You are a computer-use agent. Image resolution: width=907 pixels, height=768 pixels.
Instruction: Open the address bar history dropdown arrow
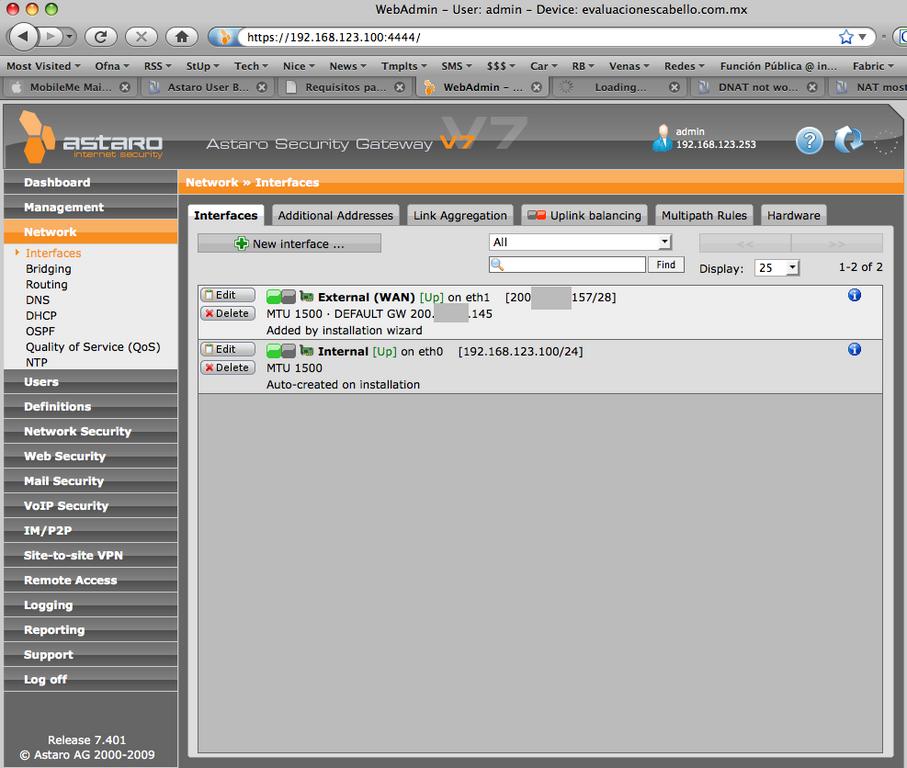pyautogui.click(x=862, y=37)
